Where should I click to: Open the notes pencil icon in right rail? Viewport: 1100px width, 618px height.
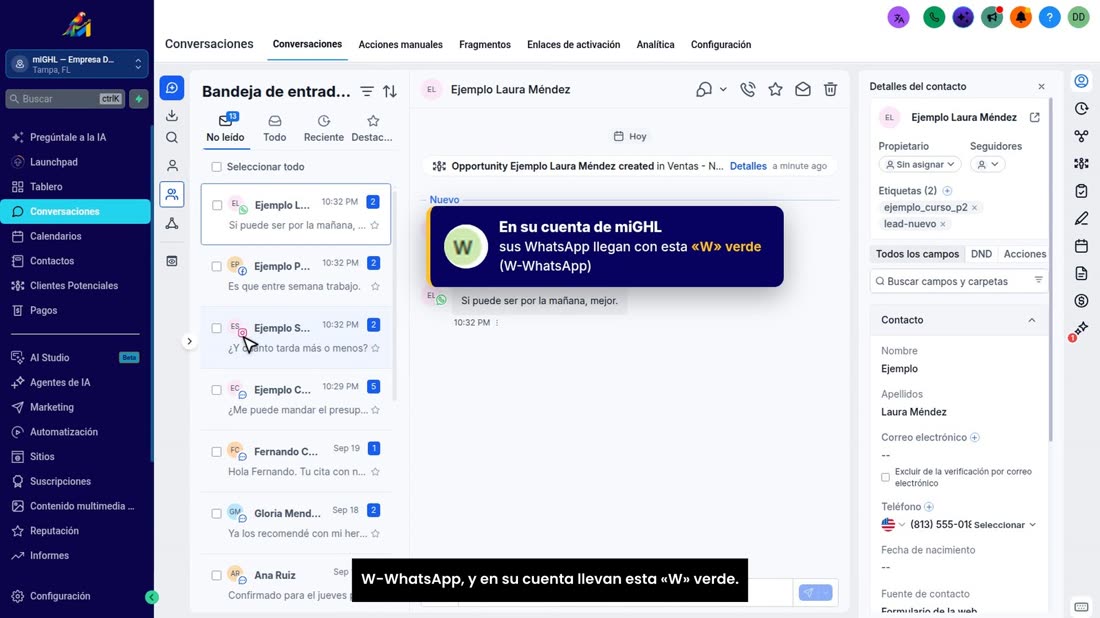pyautogui.click(x=1081, y=219)
